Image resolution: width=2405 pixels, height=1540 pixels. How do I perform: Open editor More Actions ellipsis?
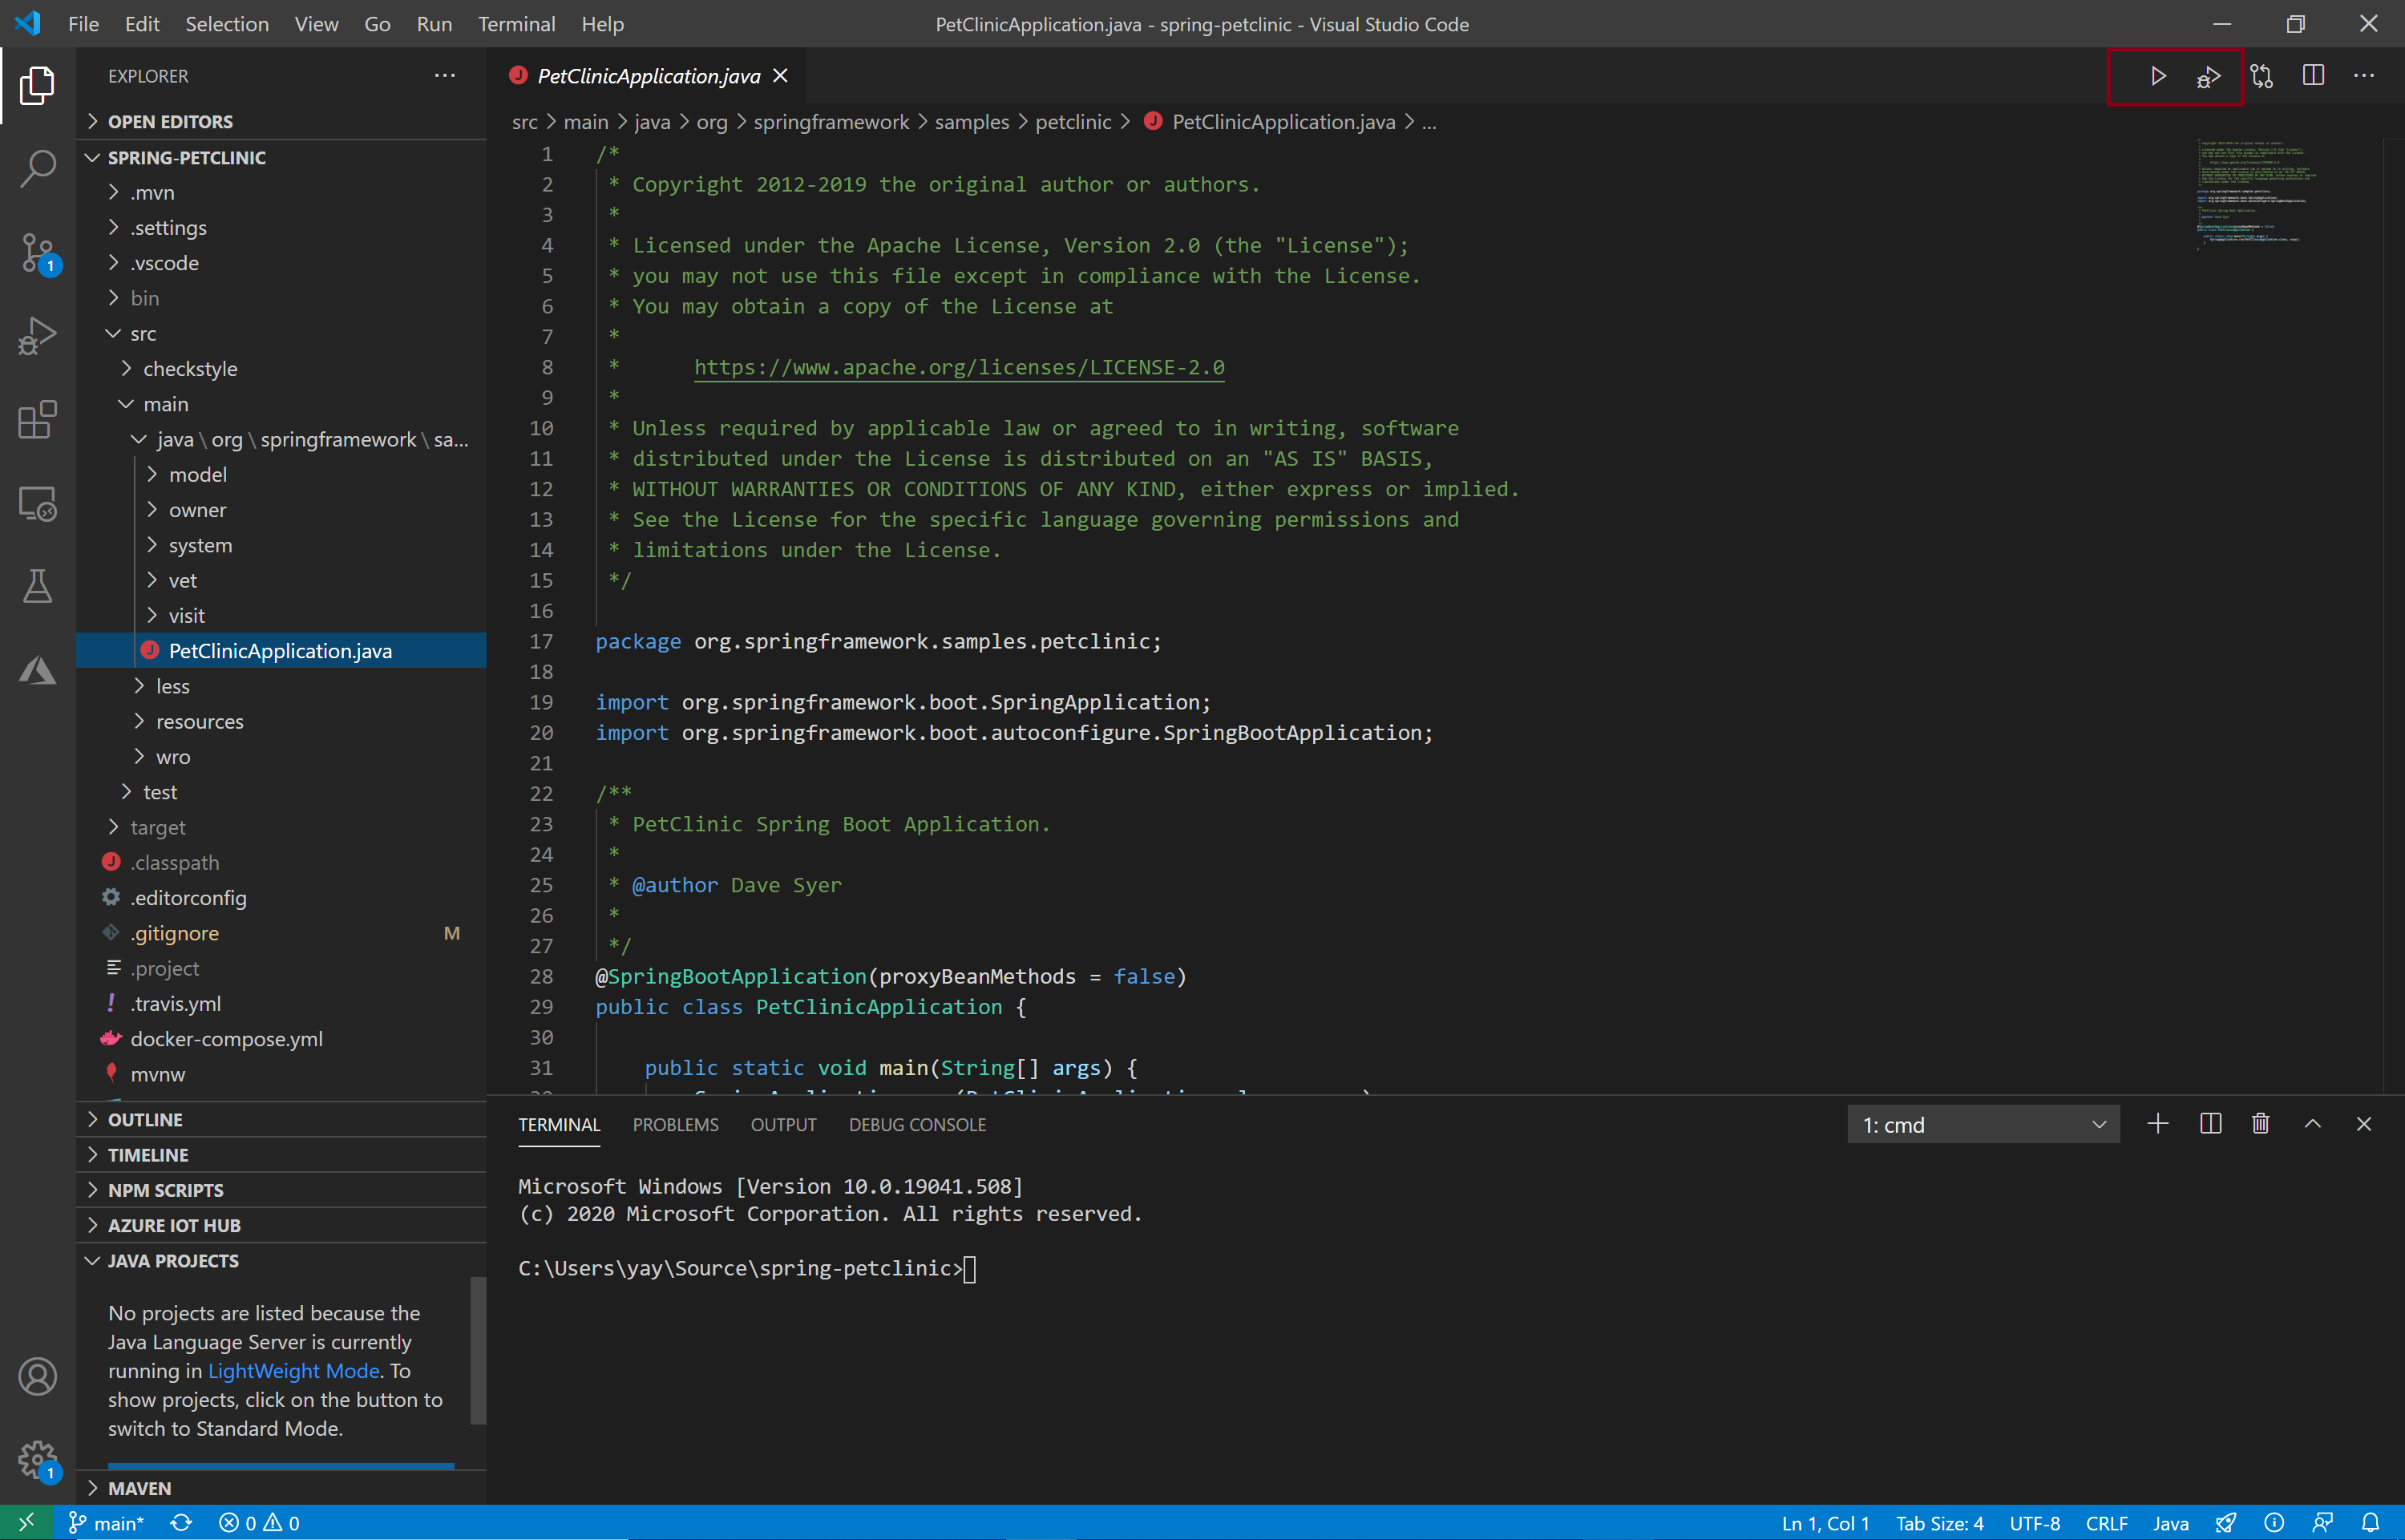pos(2364,76)
